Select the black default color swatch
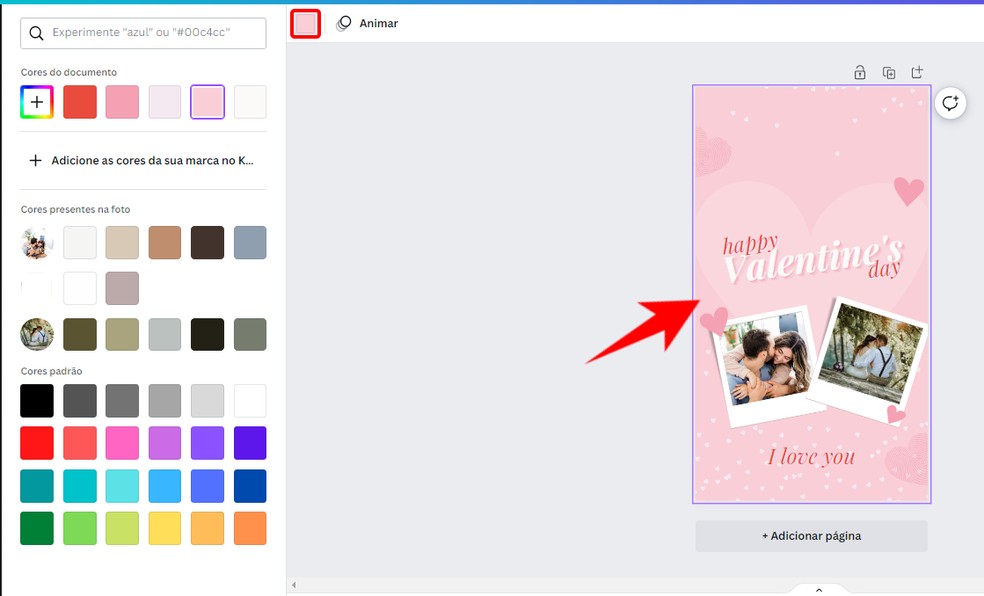 [x=37, y=401]
